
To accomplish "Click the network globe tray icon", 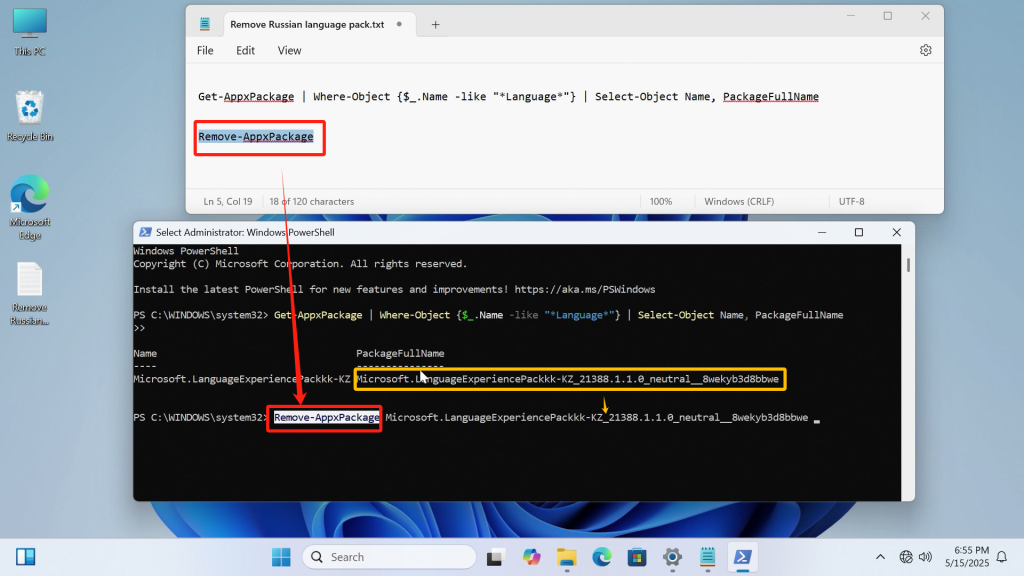I will point(906,557).
